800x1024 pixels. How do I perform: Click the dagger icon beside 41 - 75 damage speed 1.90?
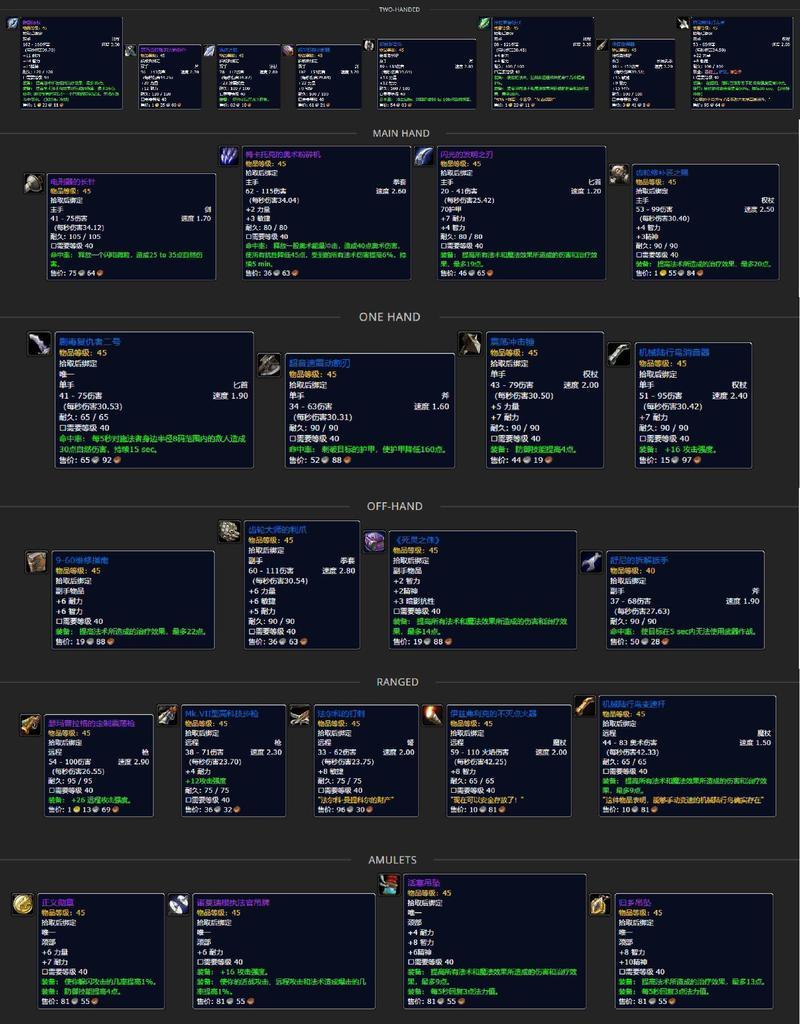pos(39,344)
